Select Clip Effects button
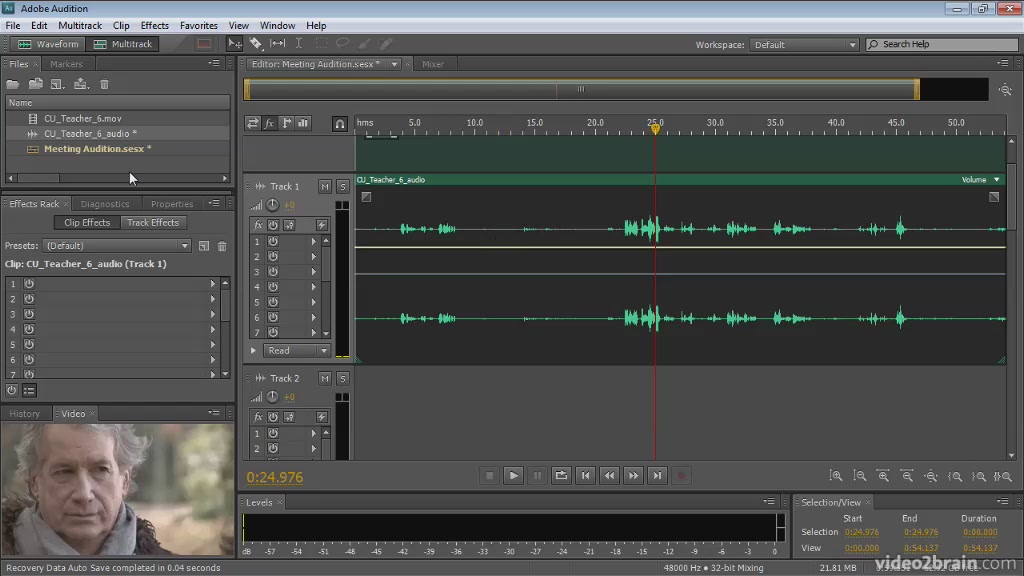This screenshot has height=576, width=1024. 87,223
